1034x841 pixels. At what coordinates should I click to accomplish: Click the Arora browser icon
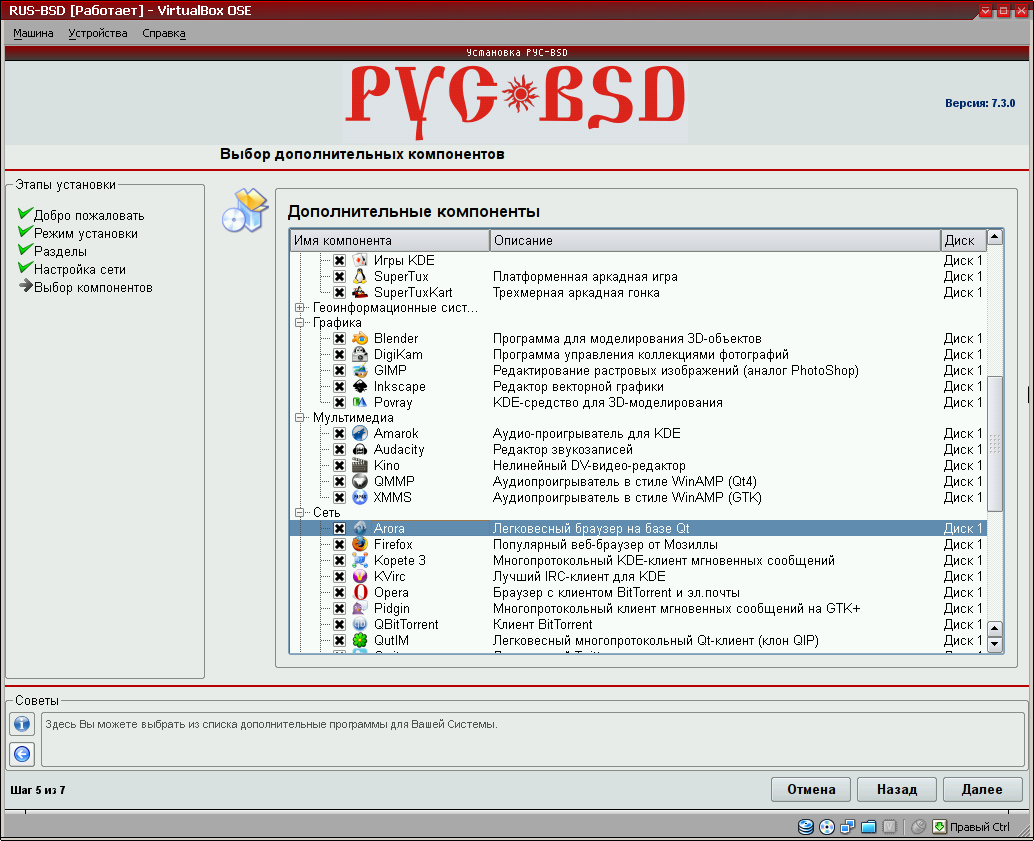359,528
